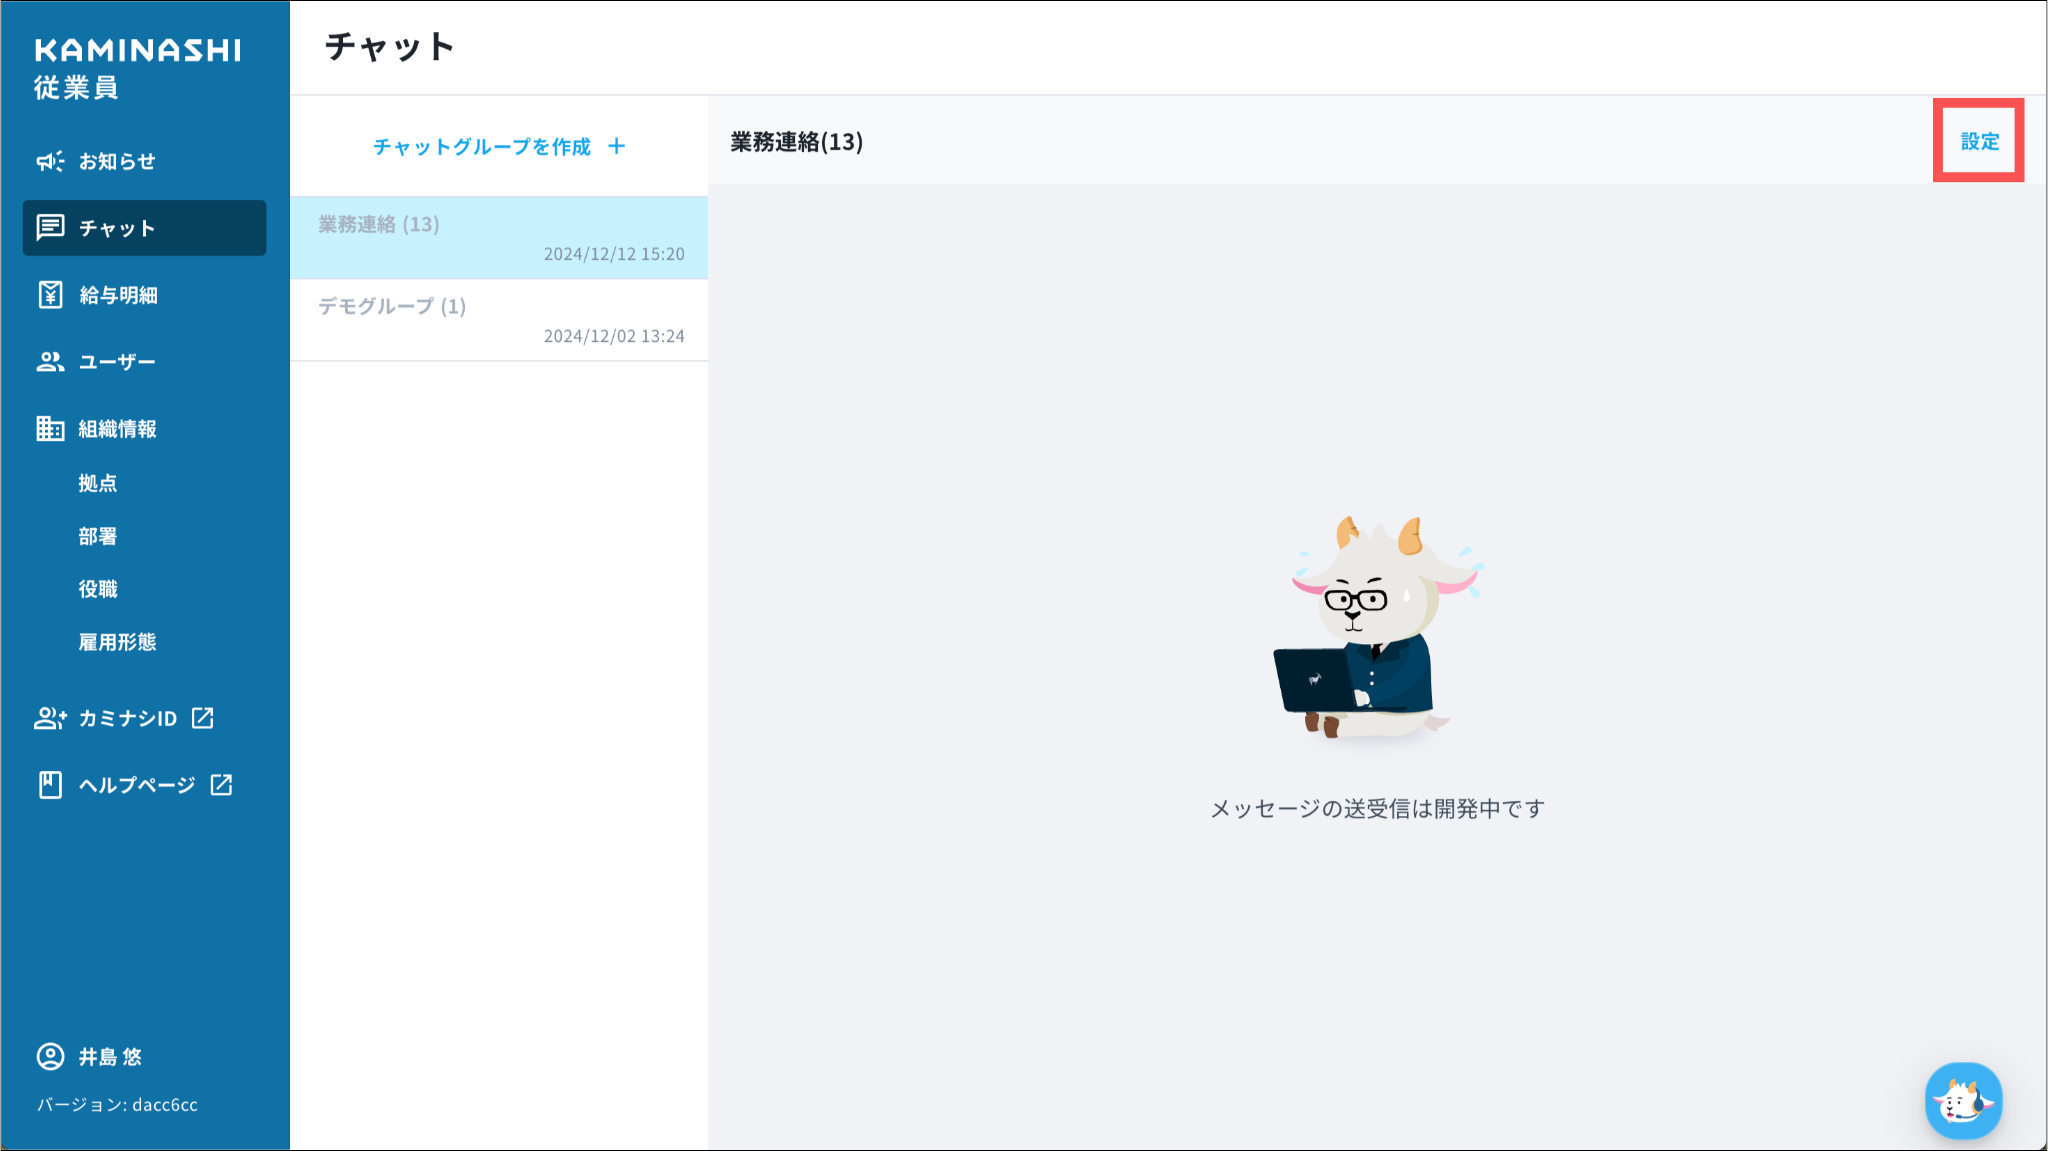The width and height of the screenshot is (2048, 1151).
Task: Click the plus icon beside チャットグループを作成
Action: click(x=617, y=146)
